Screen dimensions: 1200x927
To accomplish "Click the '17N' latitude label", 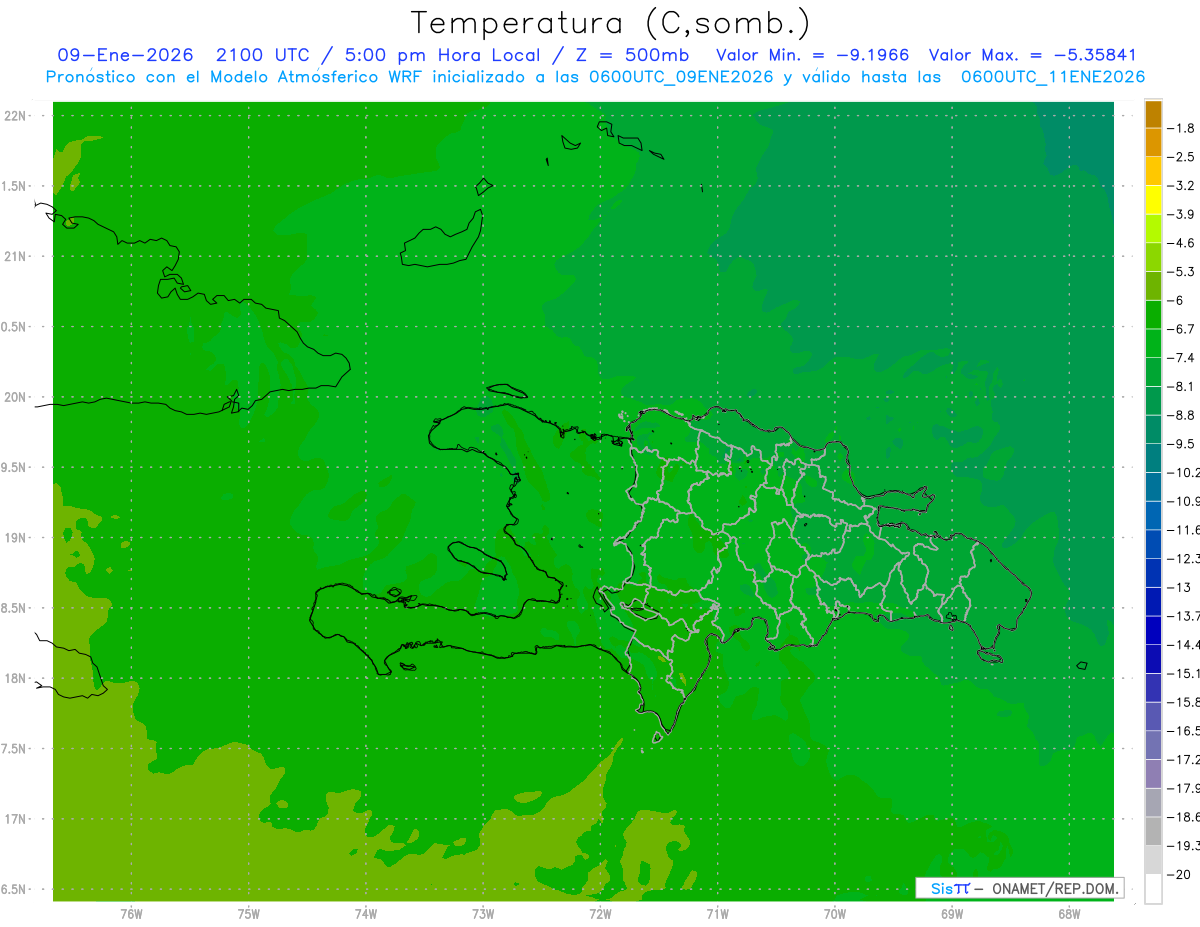I will tap(14, 819).
